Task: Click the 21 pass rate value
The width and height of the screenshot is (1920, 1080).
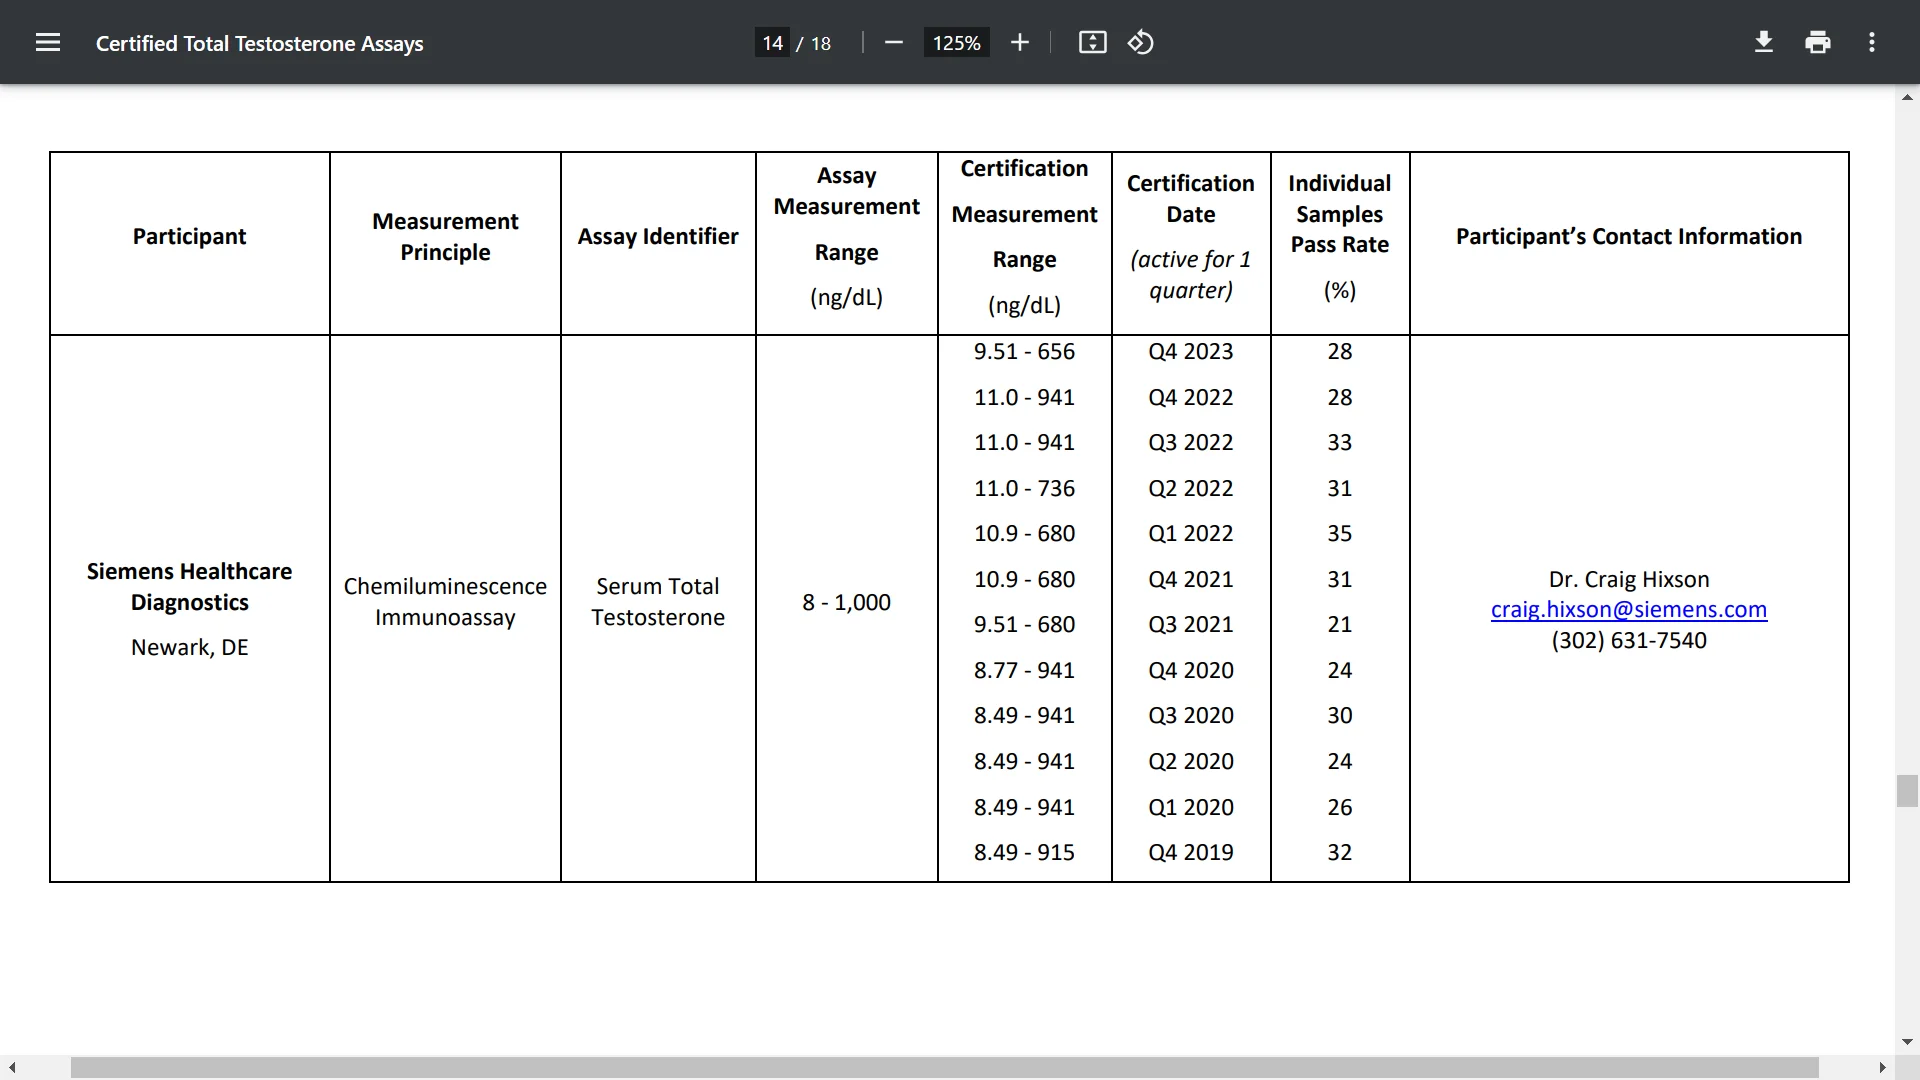Action: pos(1339,625)
